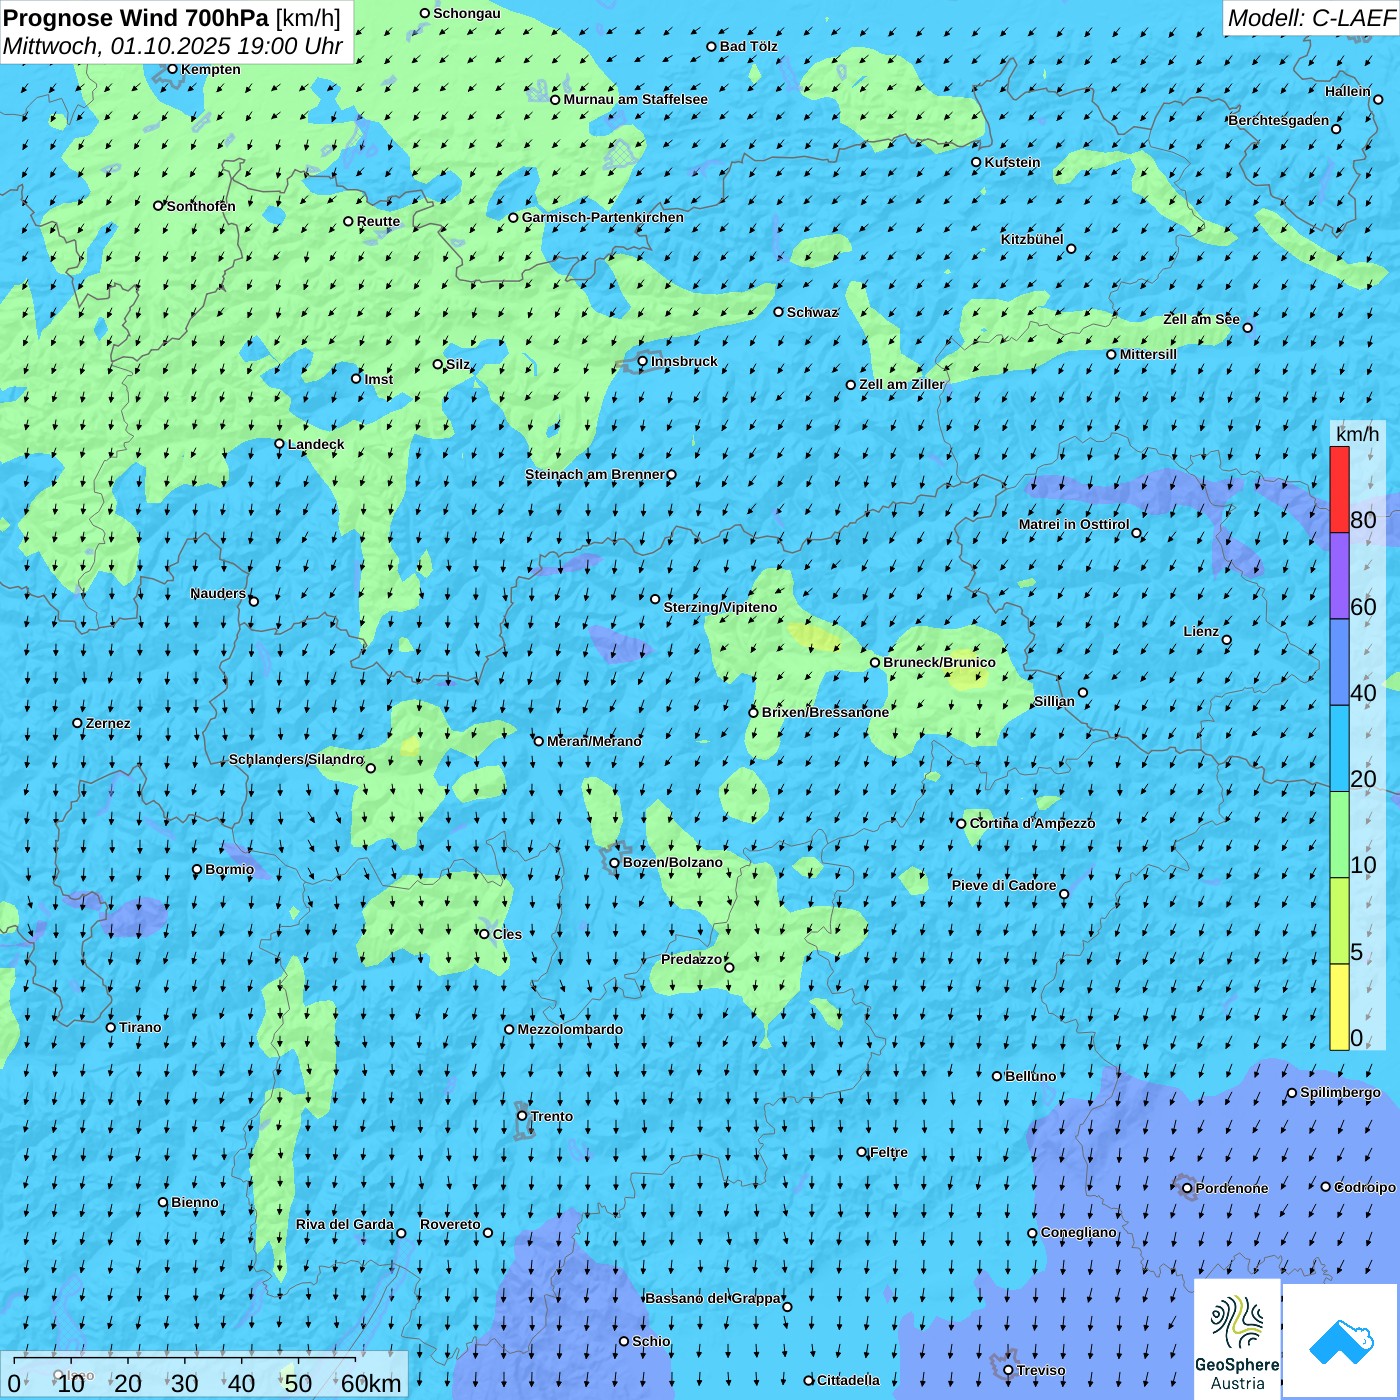Screen dimensions: 1400x1400
Task: Click the Brixen/Bressanone label
Action: click(825, 712)
